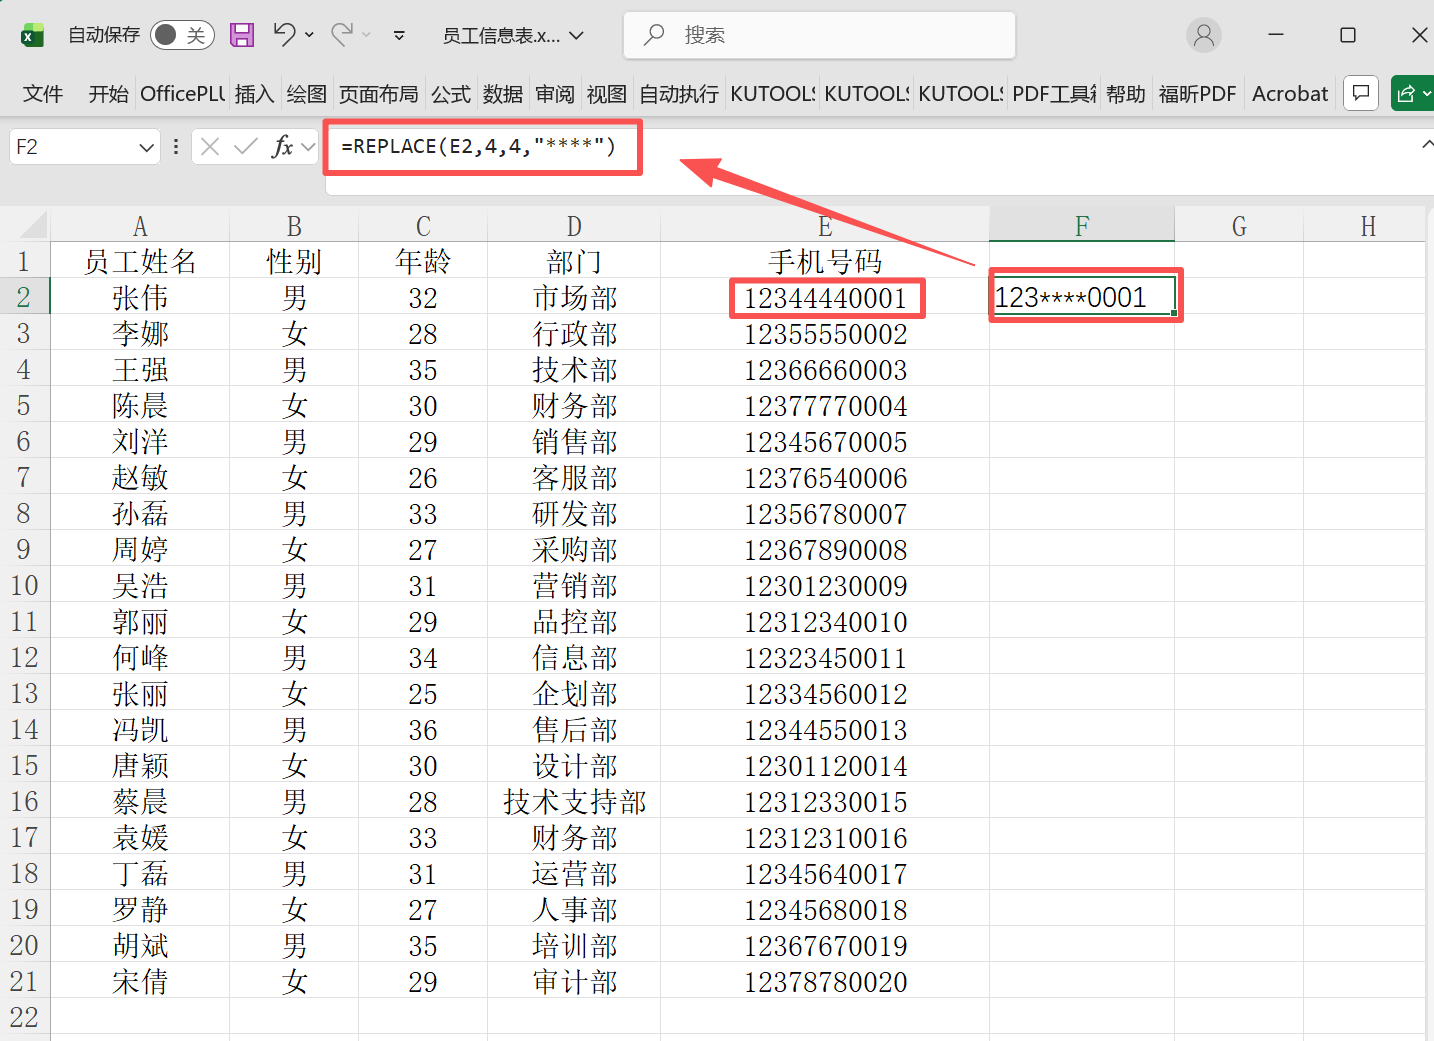This screenshot has height=1041, width=1434.
Task: Switch to the 开始 ribbon tab
Action: coord(107,93)
